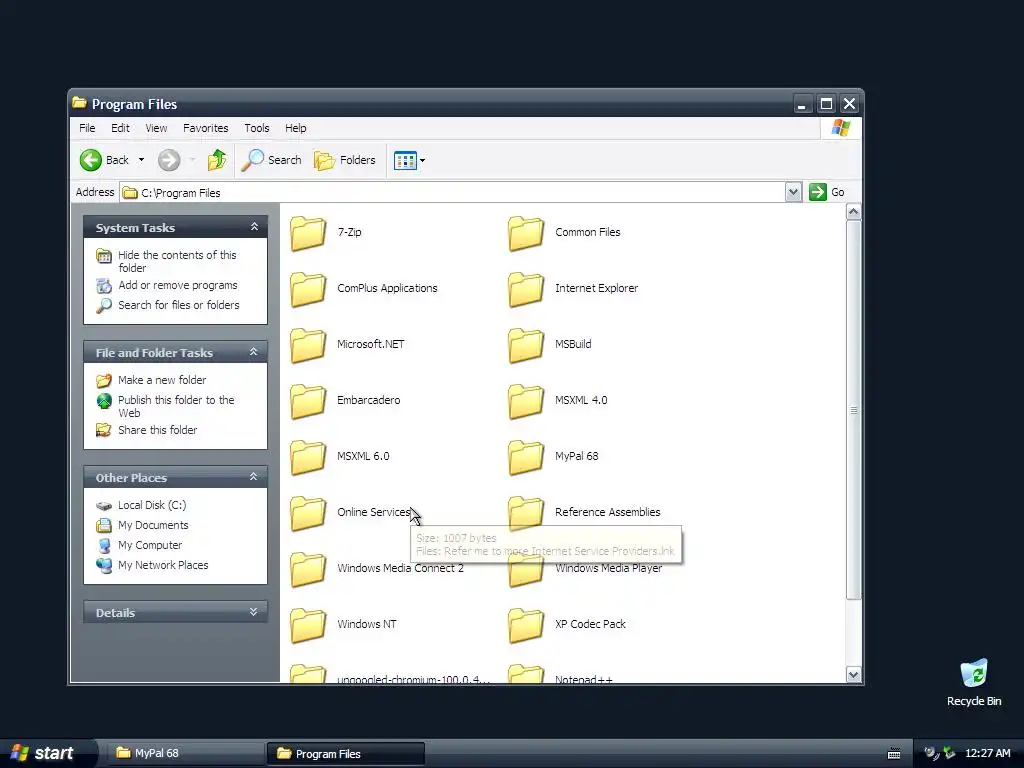
Task: Click the taskbar clock showing 12:27 AM
Action: (x=987, y=753)
